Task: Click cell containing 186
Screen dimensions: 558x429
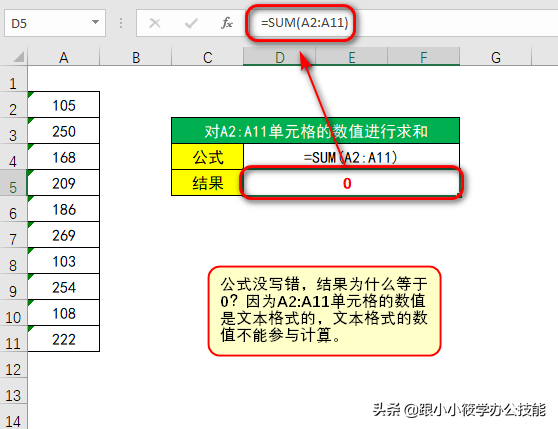Action: pyautogui.click(x=64, y=209)
